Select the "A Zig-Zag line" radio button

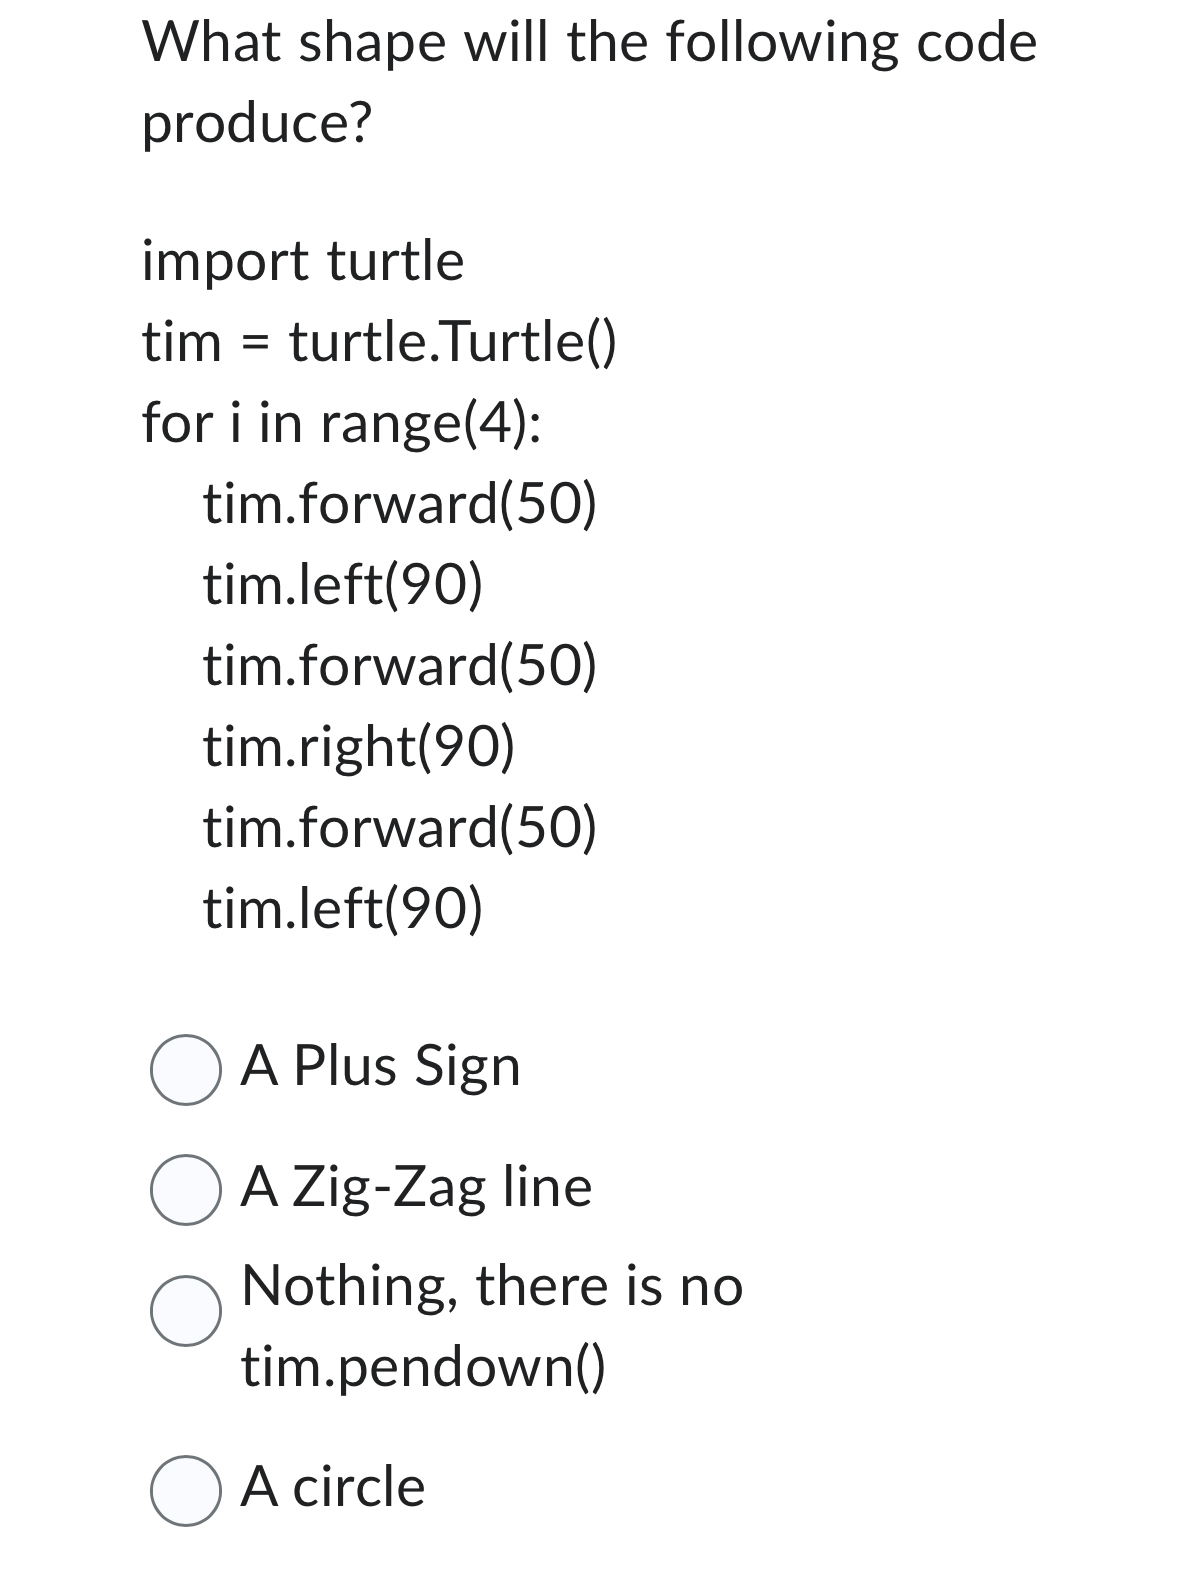pos(186,1191)
